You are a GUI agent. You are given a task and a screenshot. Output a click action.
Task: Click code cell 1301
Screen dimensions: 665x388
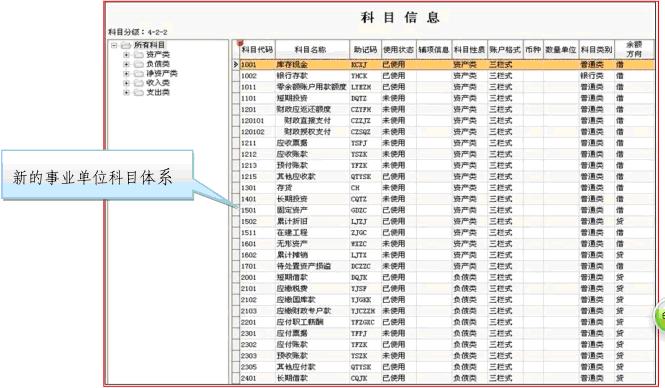coord(257,188)
